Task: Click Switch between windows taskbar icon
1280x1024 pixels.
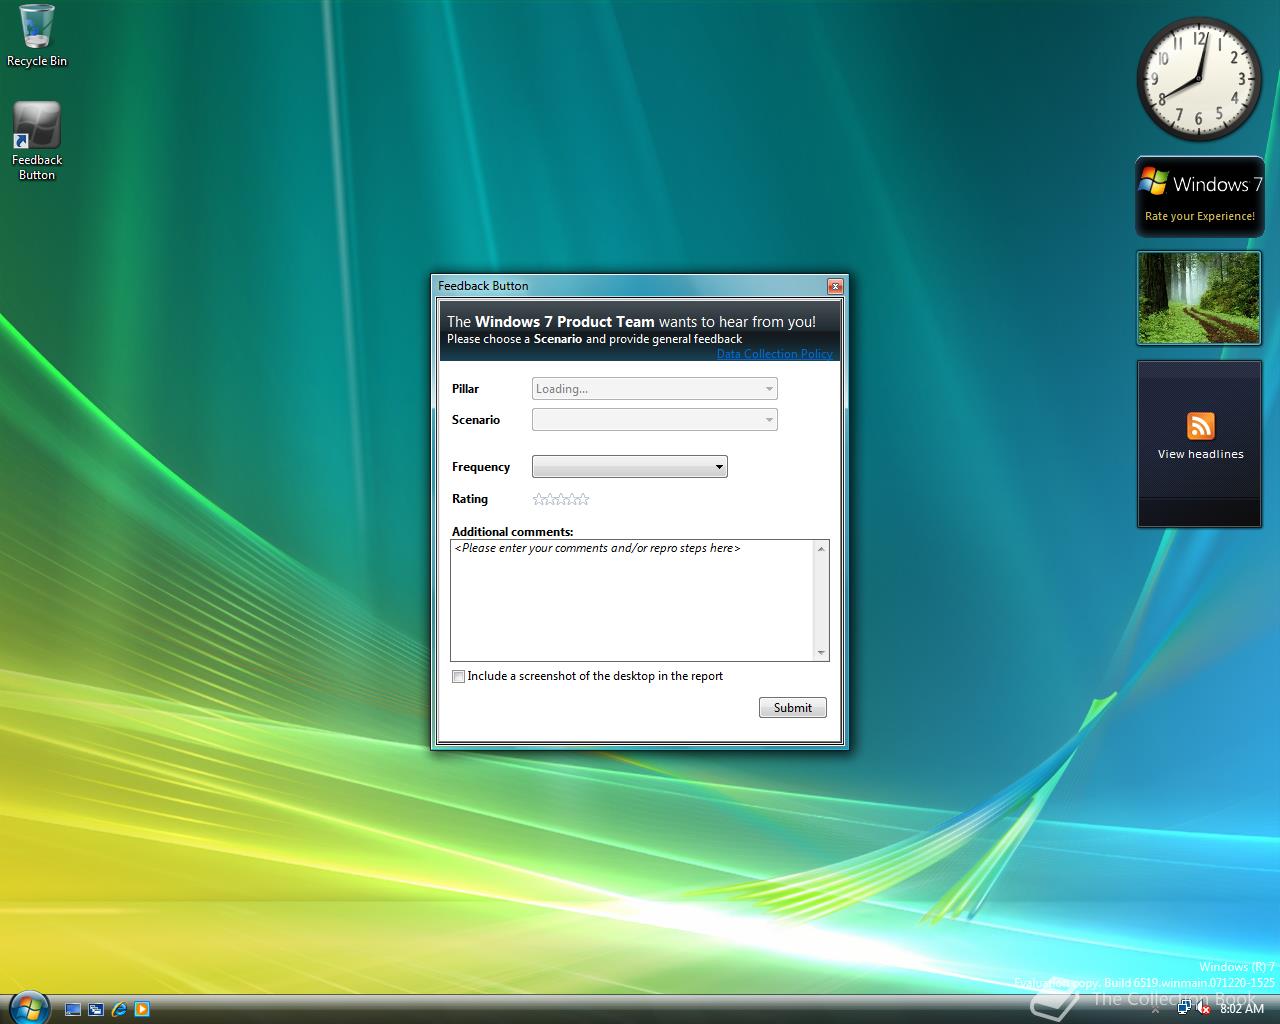Action: click(x=96, y=1009)
